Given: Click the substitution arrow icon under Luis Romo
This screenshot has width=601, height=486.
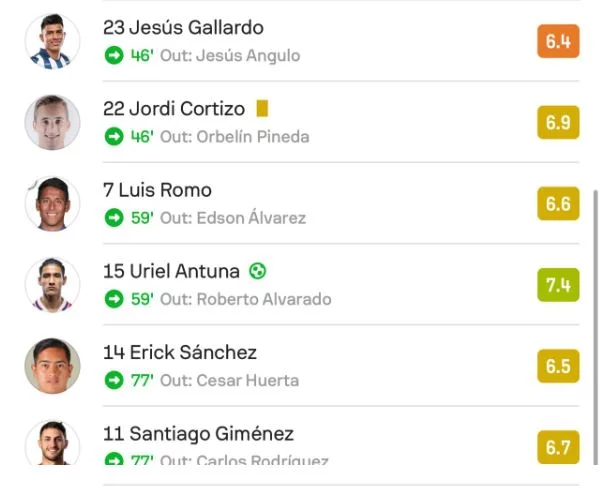Looking at the screenshot, I should click(x=114, y=218).
